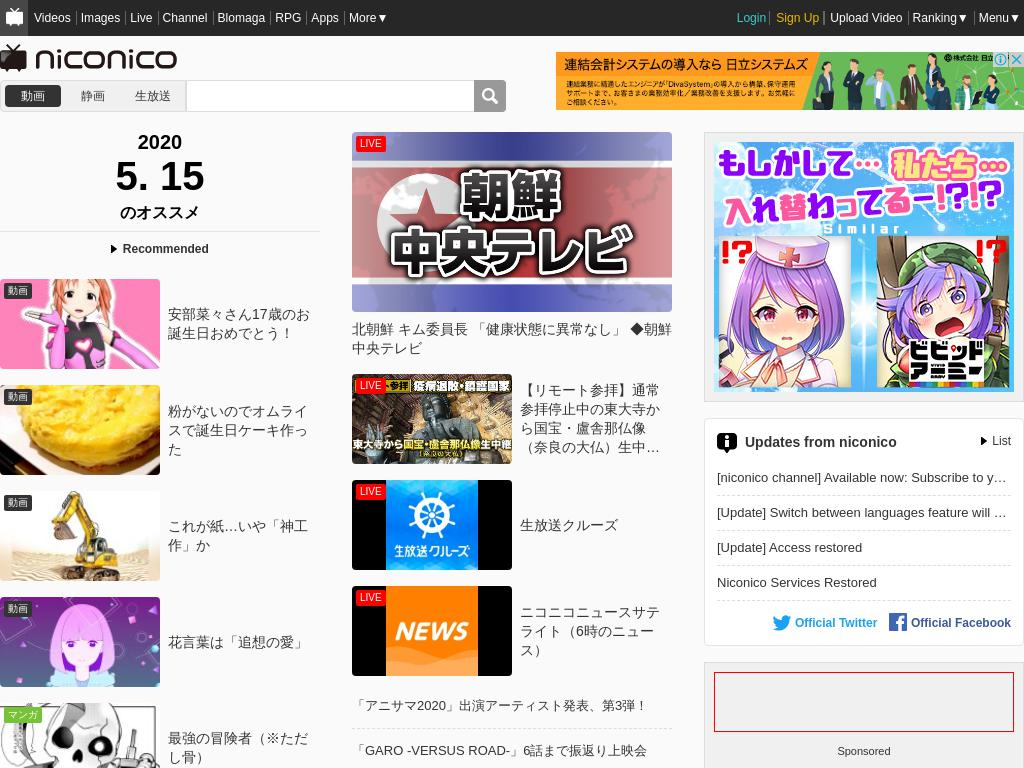Open 「アニサマ2020」出演アーティスト発表 news link
This screenshot has width=1024, height=768.
[x=501, y=706]
